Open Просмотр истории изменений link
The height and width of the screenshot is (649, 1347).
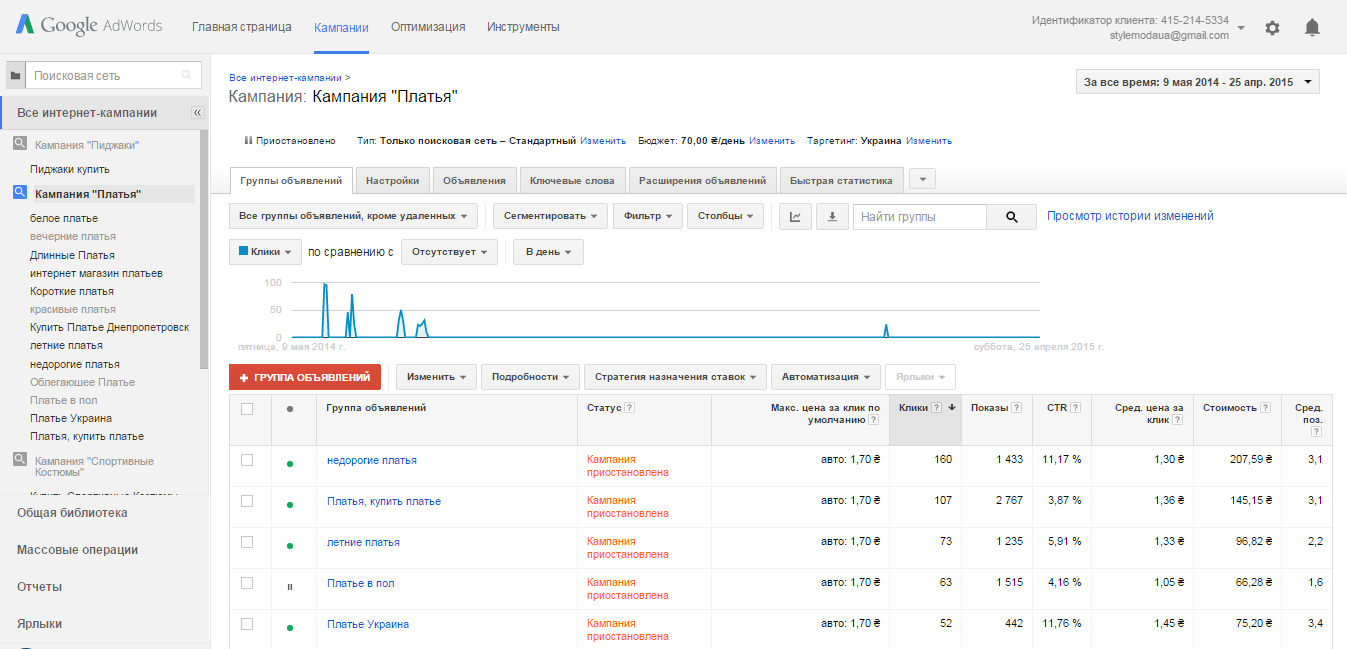pyautogui.click(x=1130, y=216)
